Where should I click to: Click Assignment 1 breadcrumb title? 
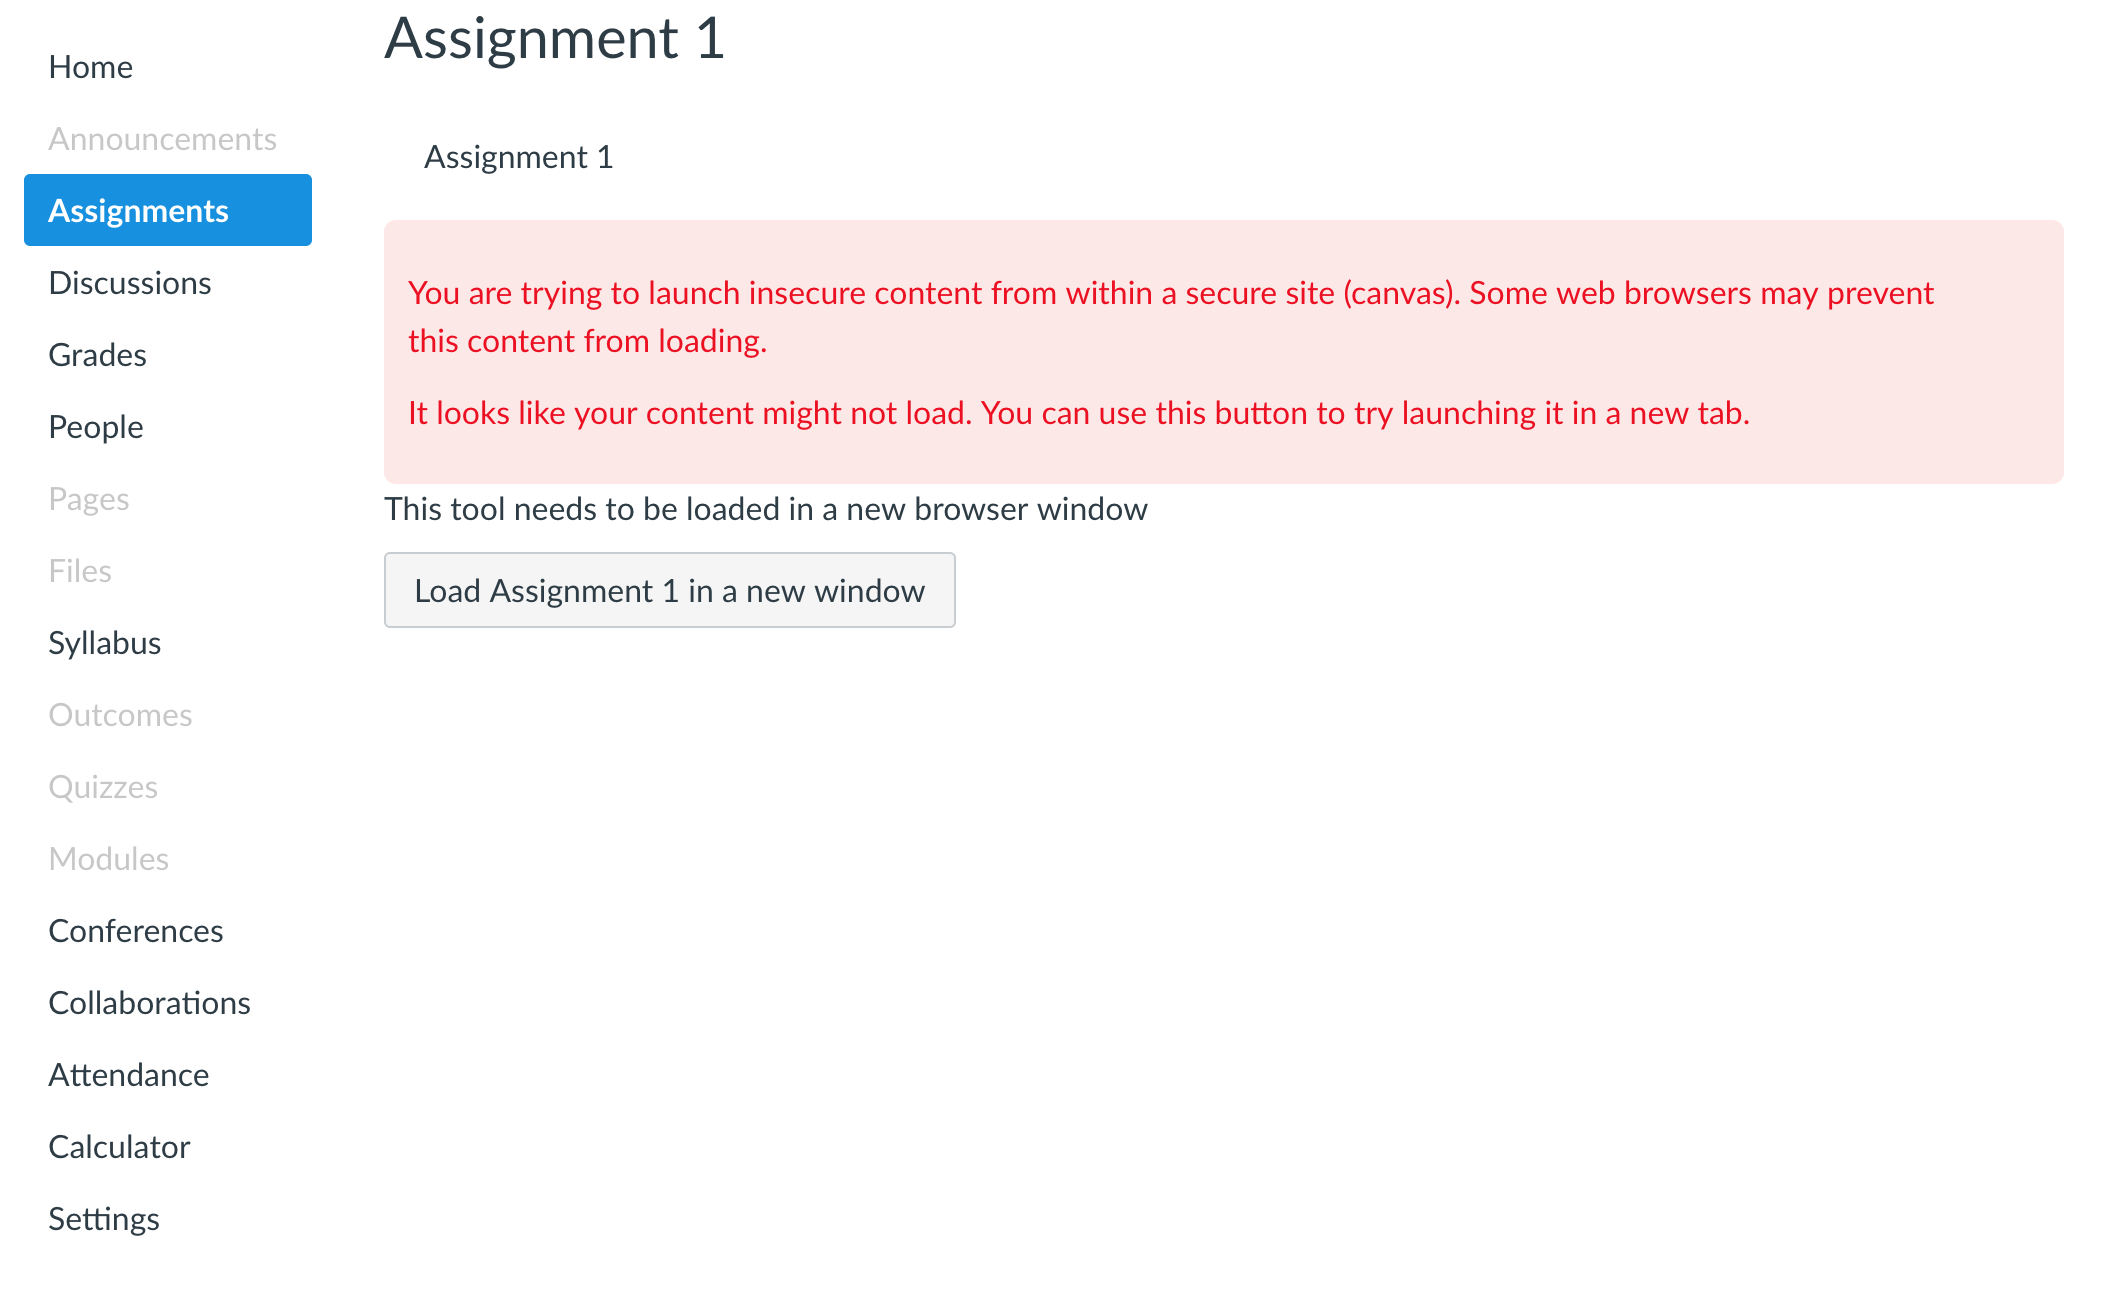point(517,156)
